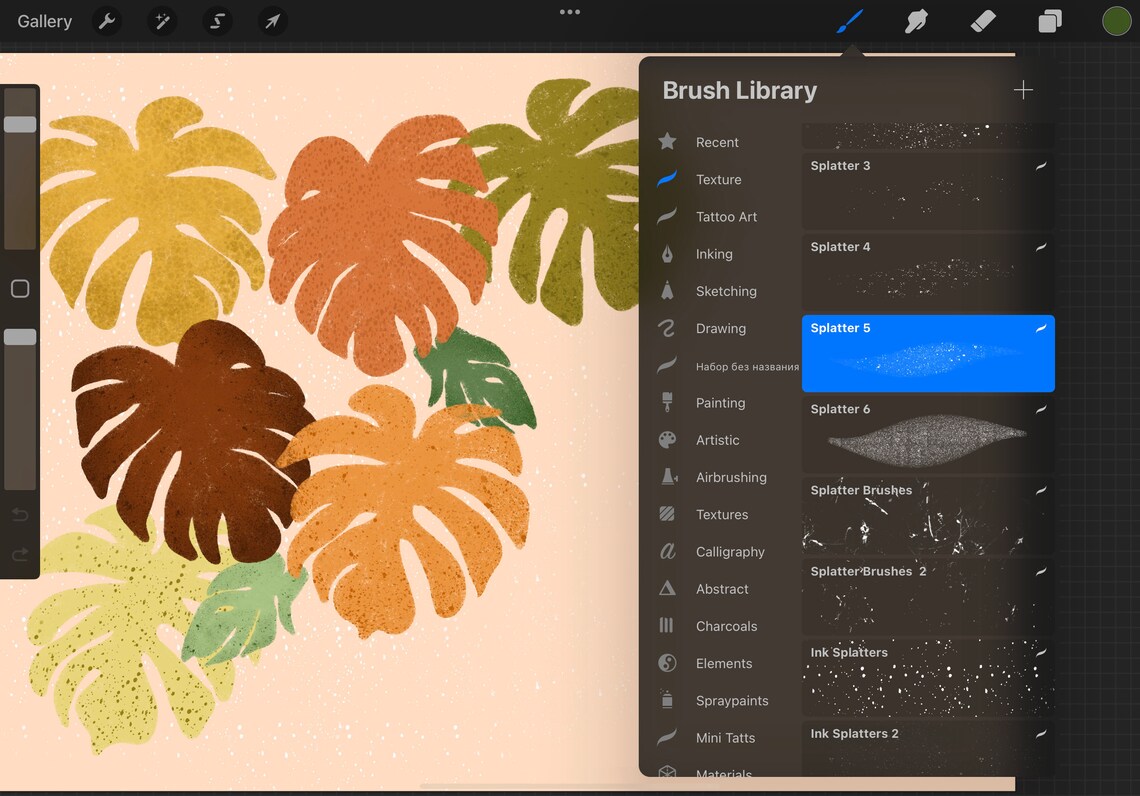
Task: Select the Selection tool in the toolbar
Action: [217, 21]
